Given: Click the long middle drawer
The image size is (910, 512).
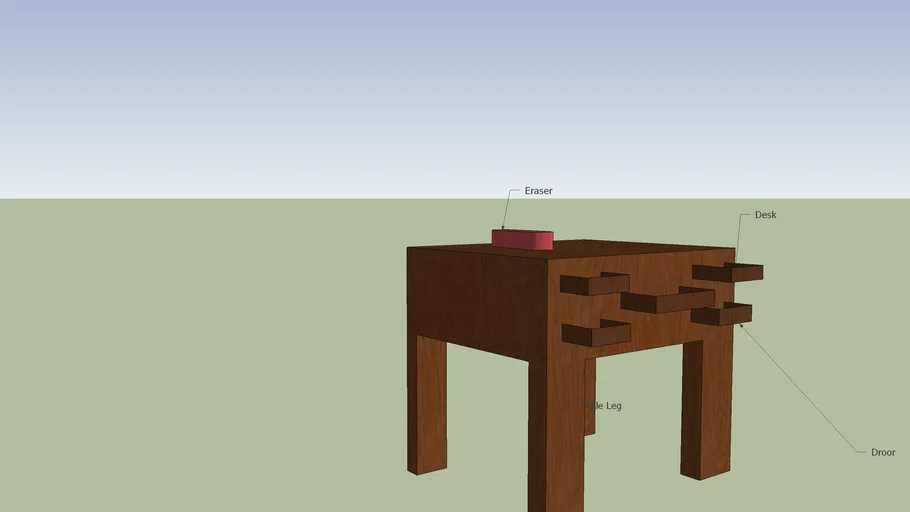Looking at the screenshot, I should pos(665,301).
